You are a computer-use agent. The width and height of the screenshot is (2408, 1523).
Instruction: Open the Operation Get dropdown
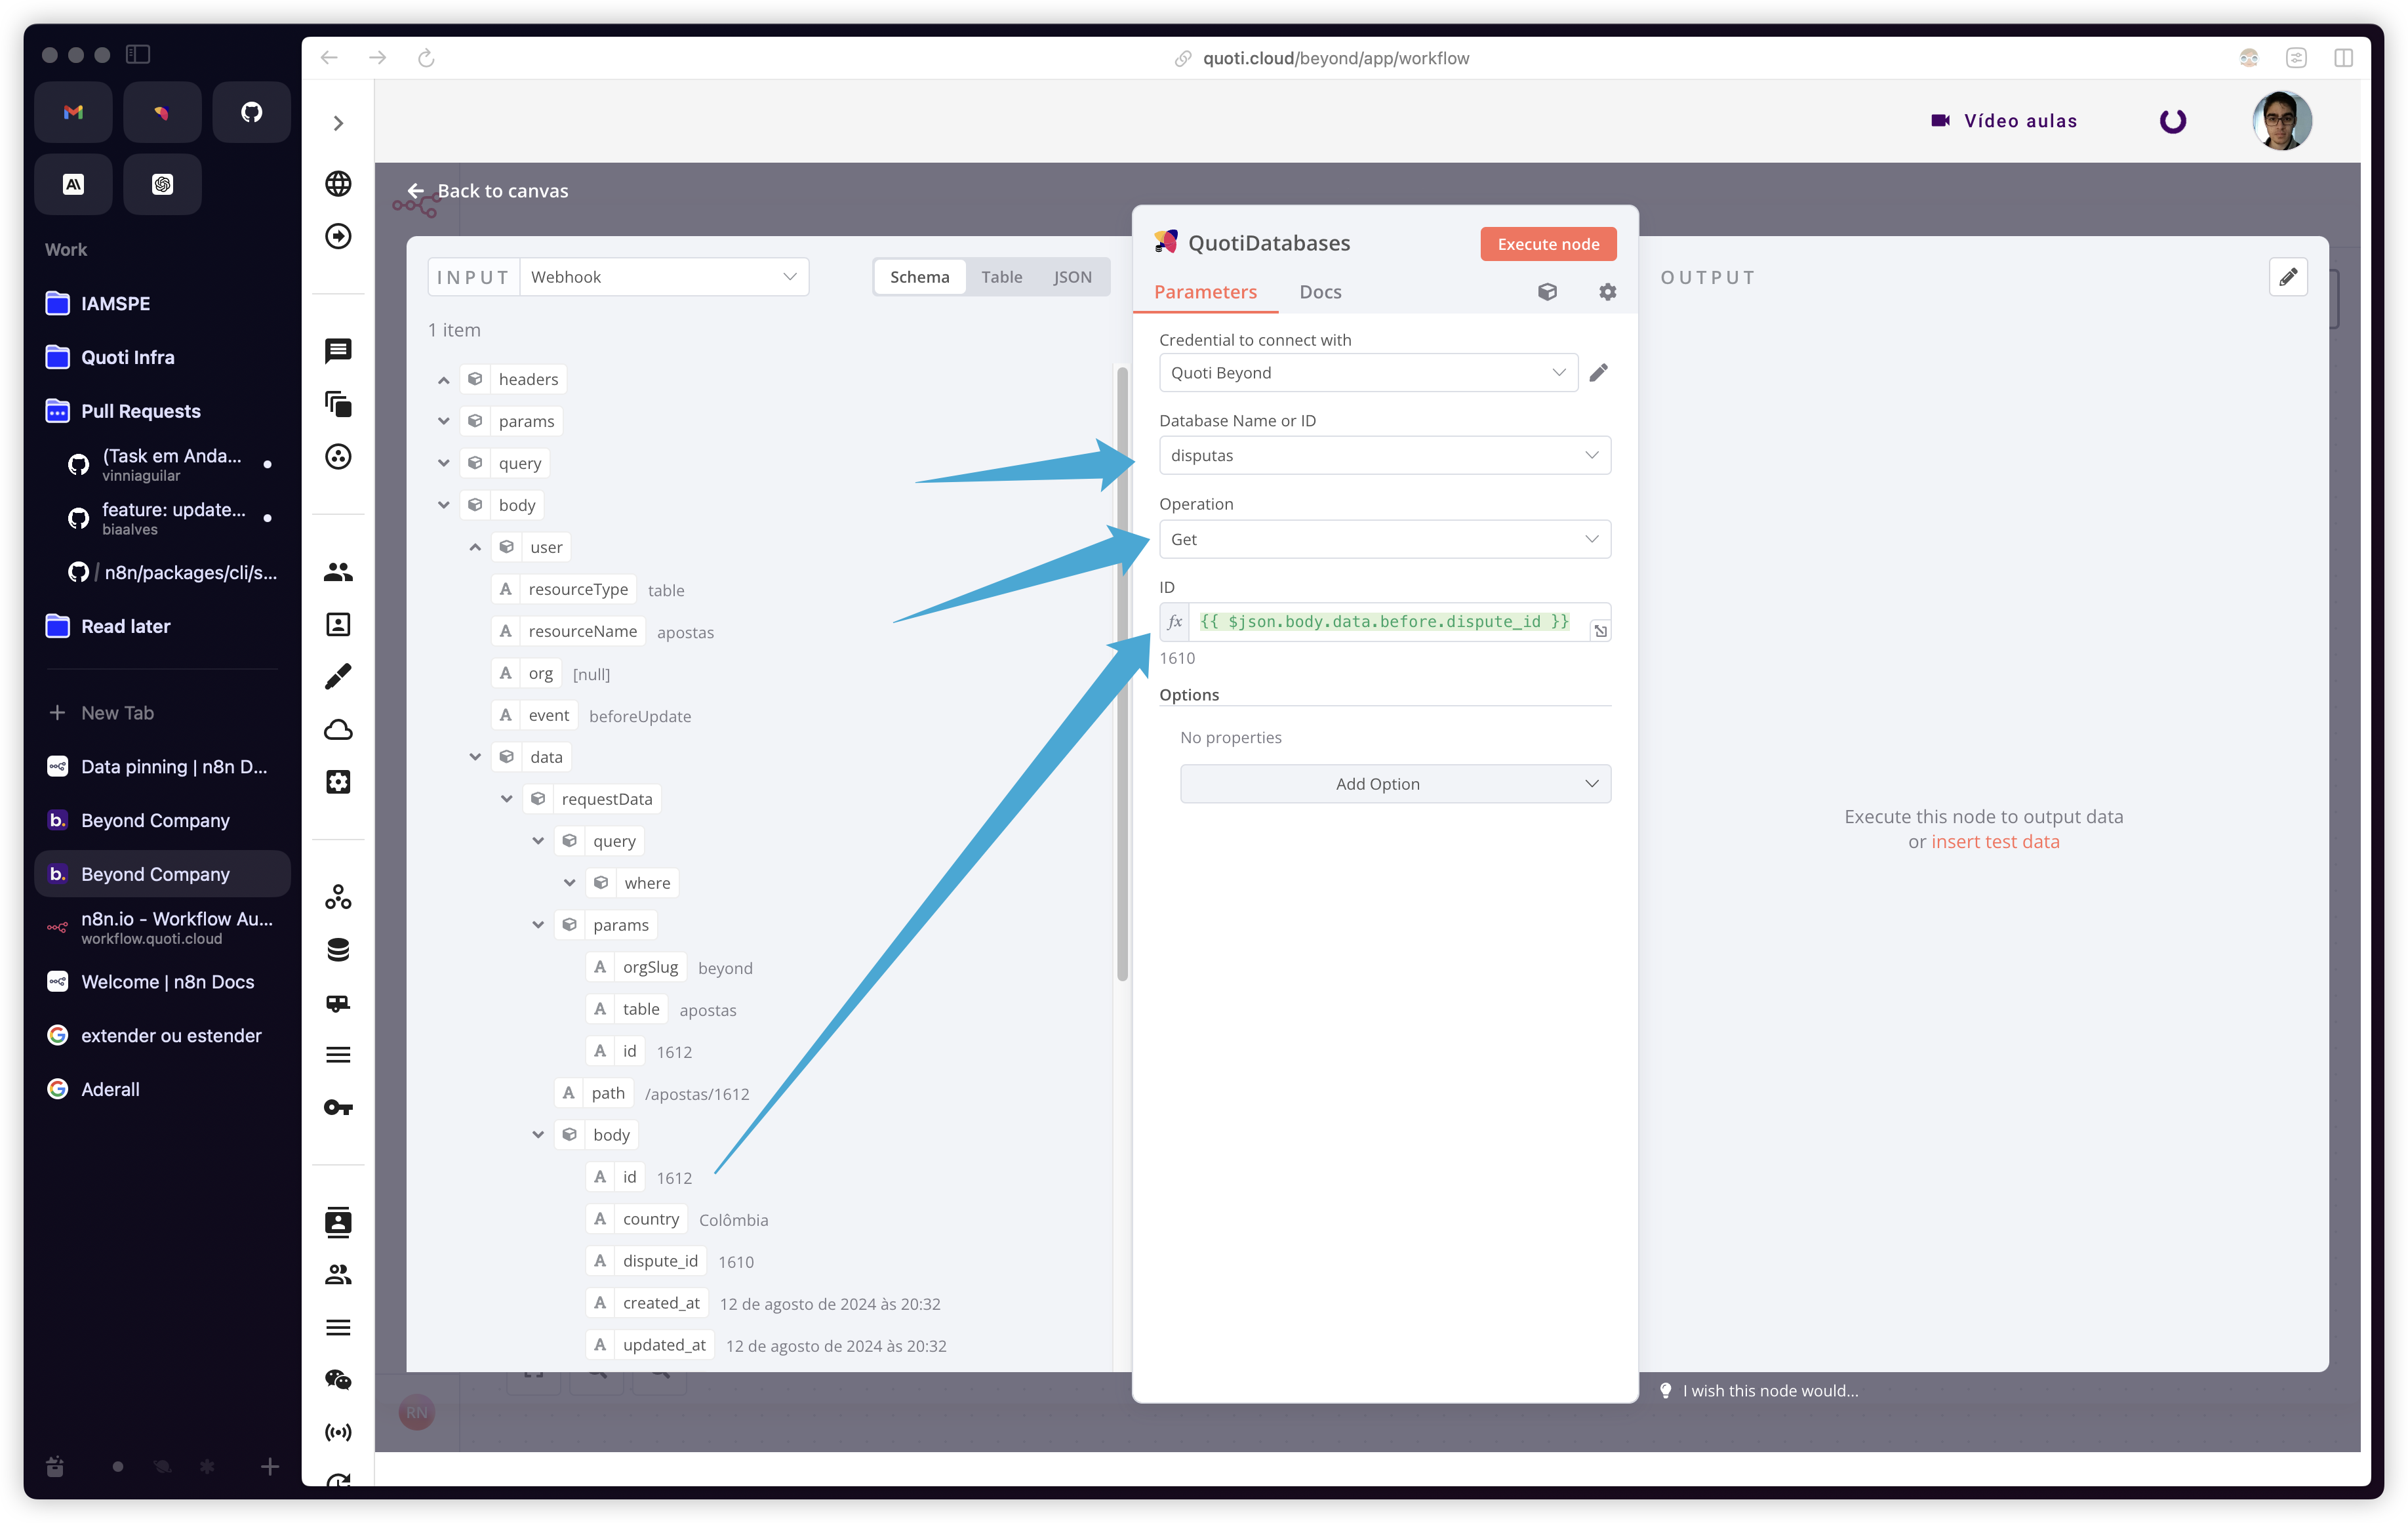pyautogui.click(x=1384, y=540)
